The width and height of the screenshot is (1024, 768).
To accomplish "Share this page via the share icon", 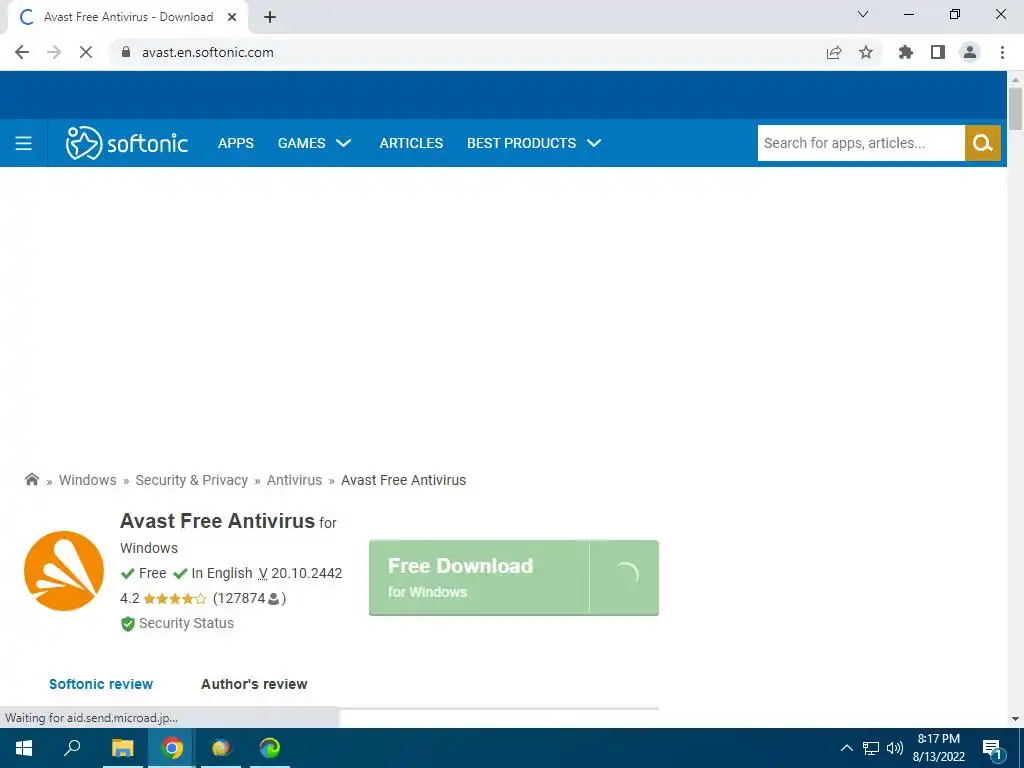I will point(834,52).
